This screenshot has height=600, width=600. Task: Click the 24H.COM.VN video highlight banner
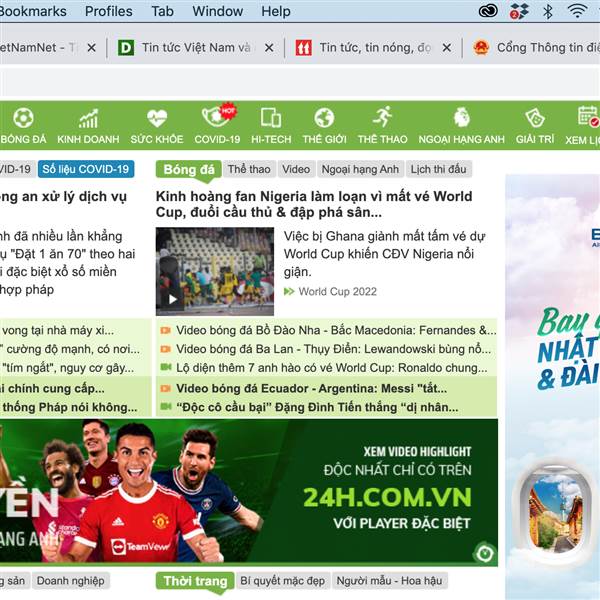tap(249, 492)
